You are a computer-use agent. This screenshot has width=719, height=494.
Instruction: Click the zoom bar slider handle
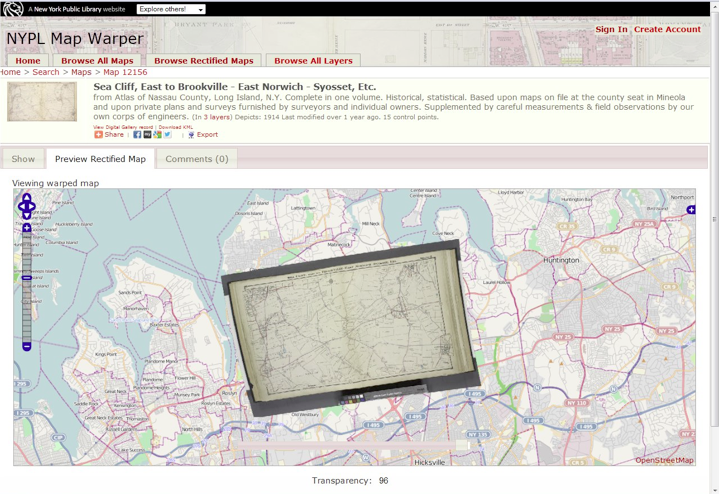[x=27, y=278]
